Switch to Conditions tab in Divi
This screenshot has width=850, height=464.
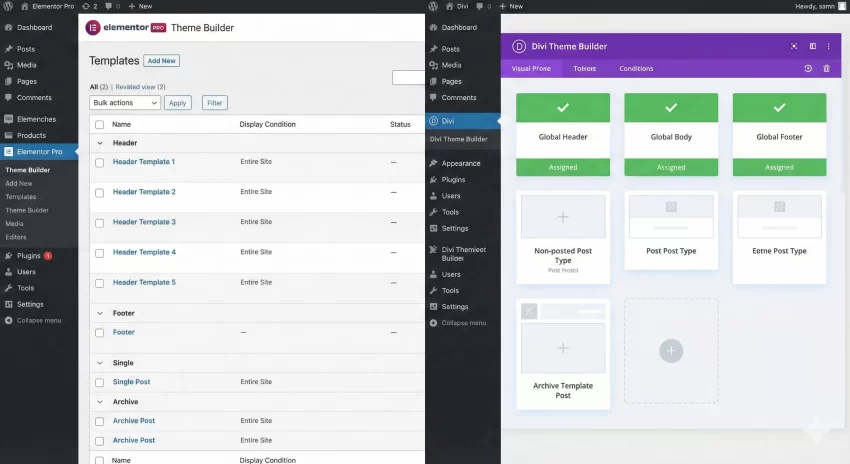636,69
